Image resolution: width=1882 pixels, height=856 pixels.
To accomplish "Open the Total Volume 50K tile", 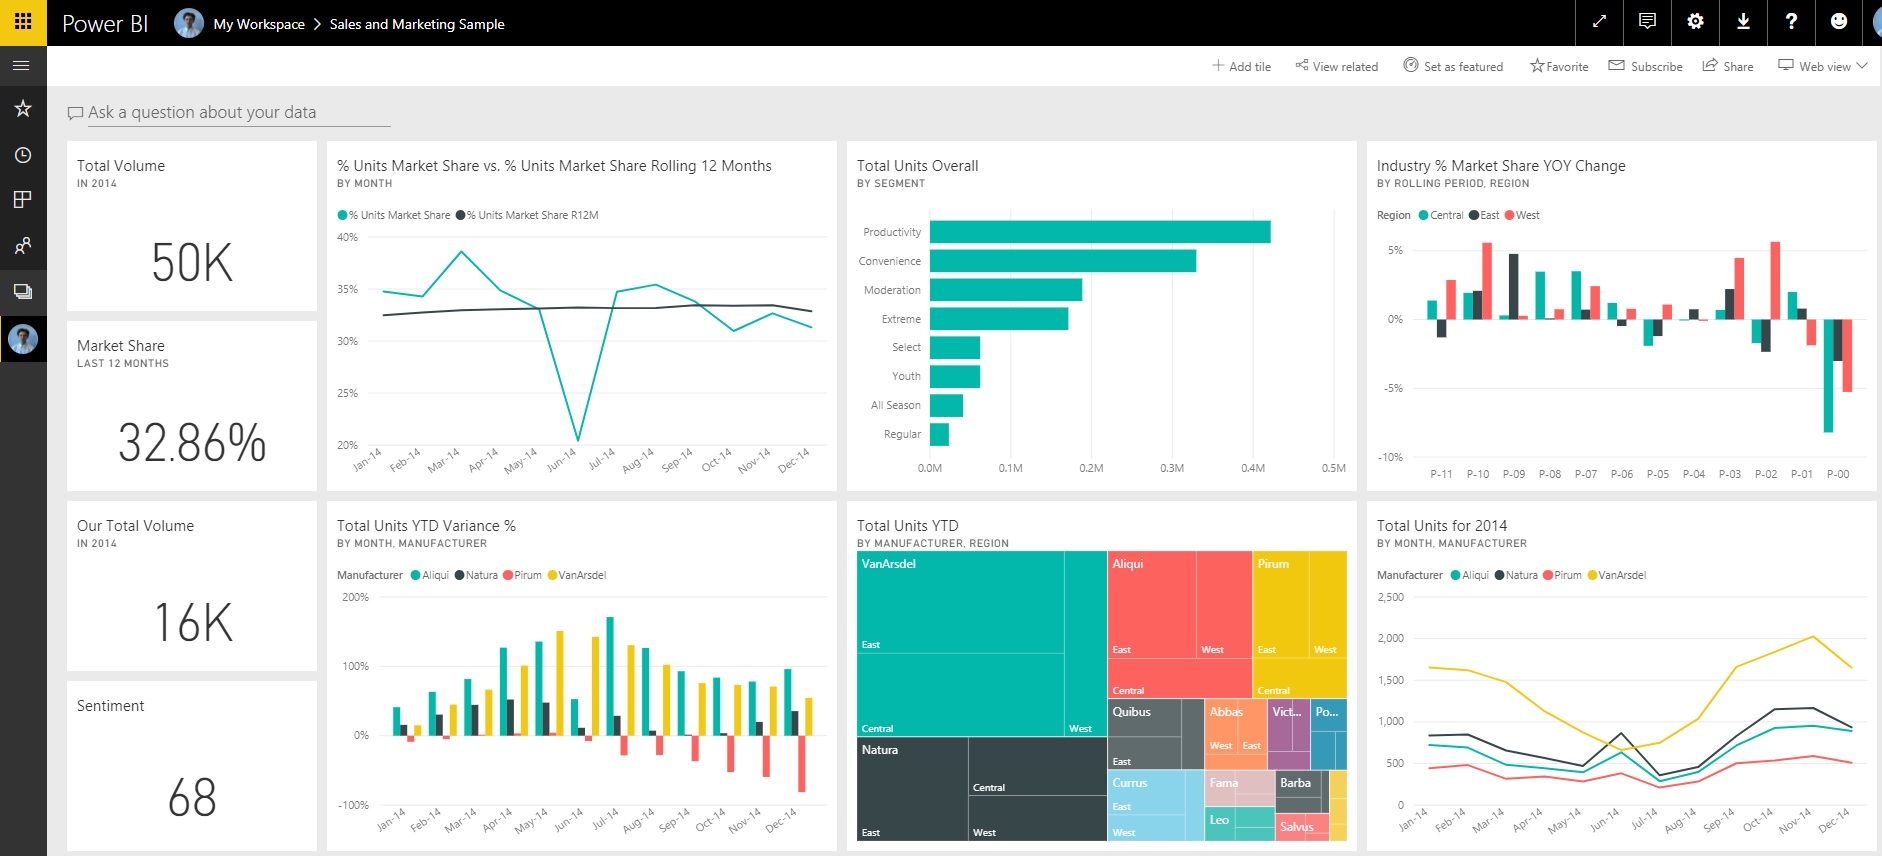I will pos(192,226).
